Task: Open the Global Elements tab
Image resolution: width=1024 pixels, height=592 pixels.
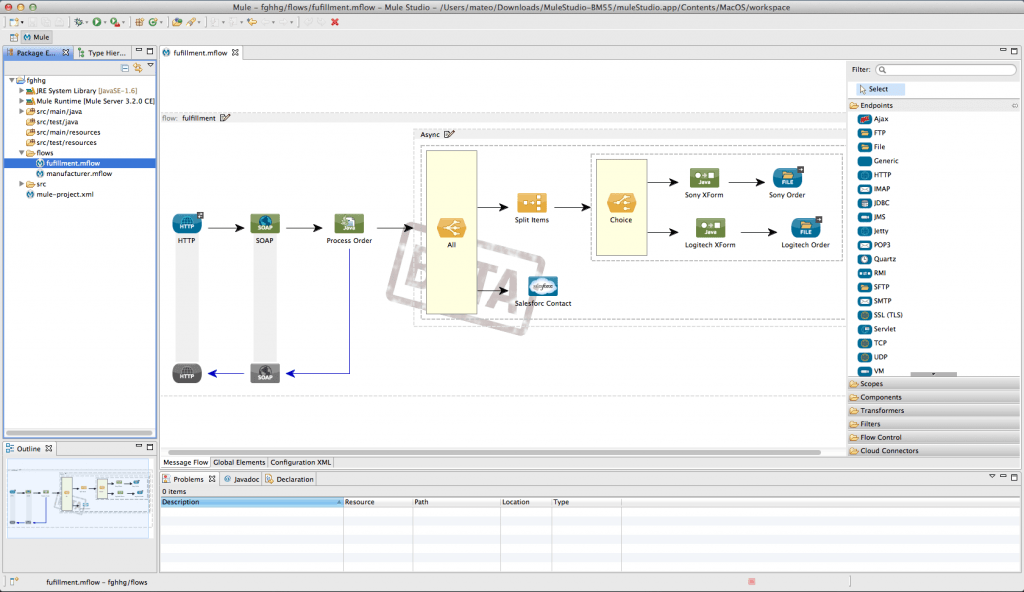Action: click(240, 462)
